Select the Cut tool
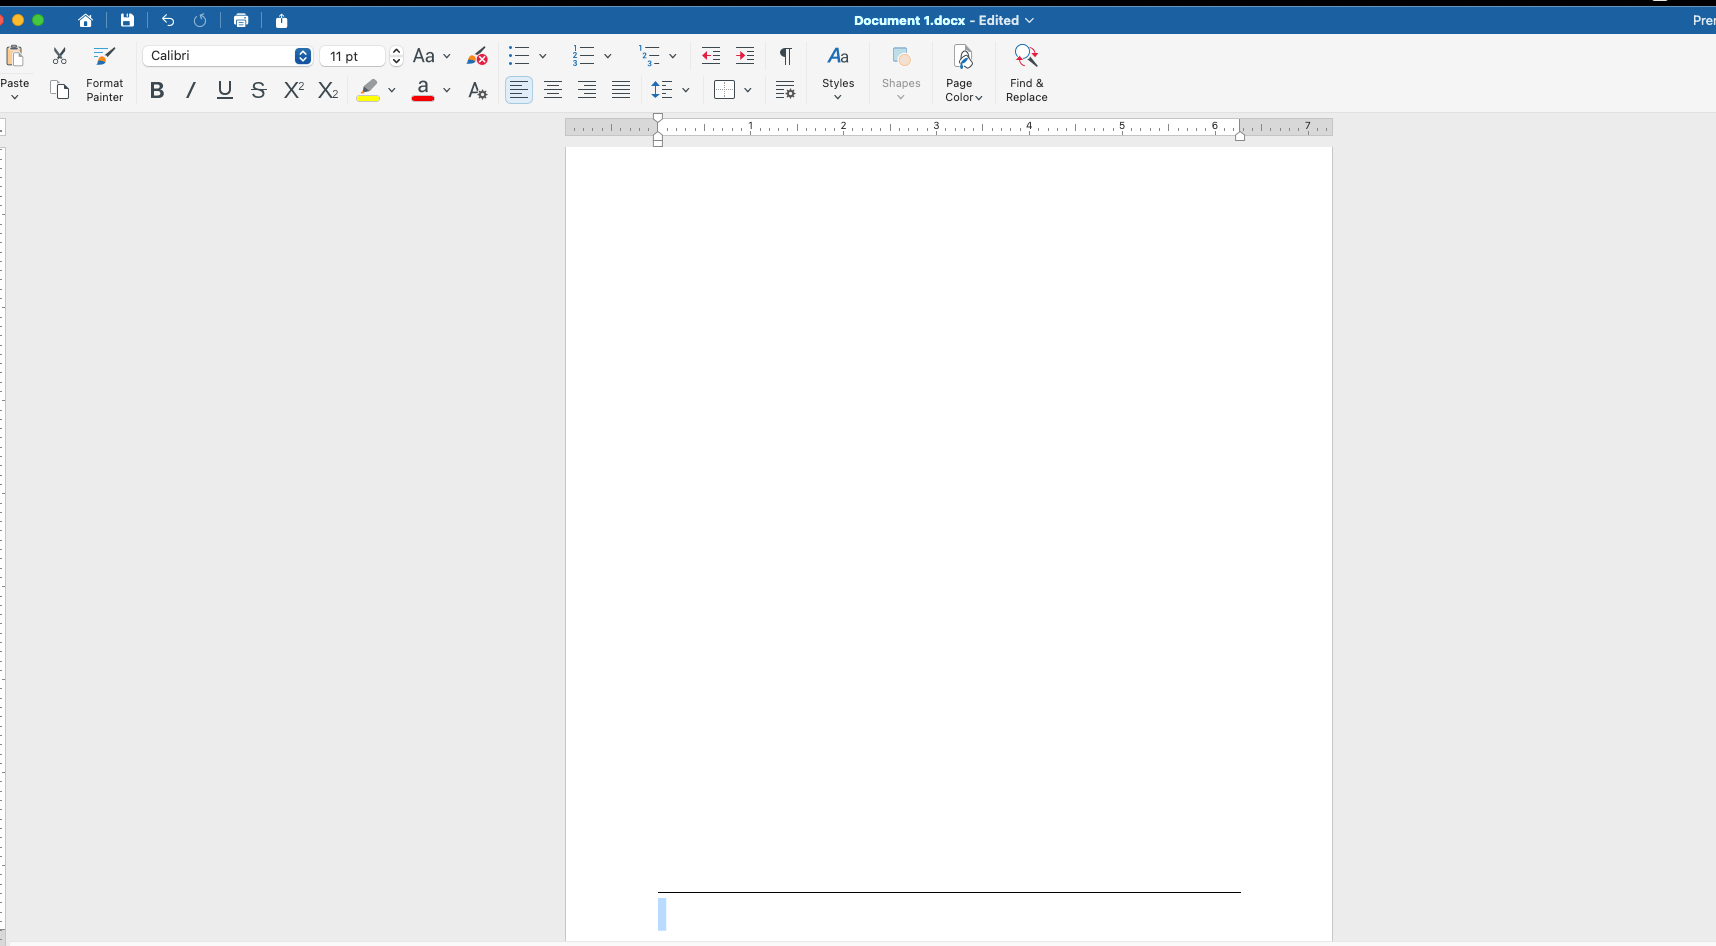 pyautogui.click(x=59, y=56)
